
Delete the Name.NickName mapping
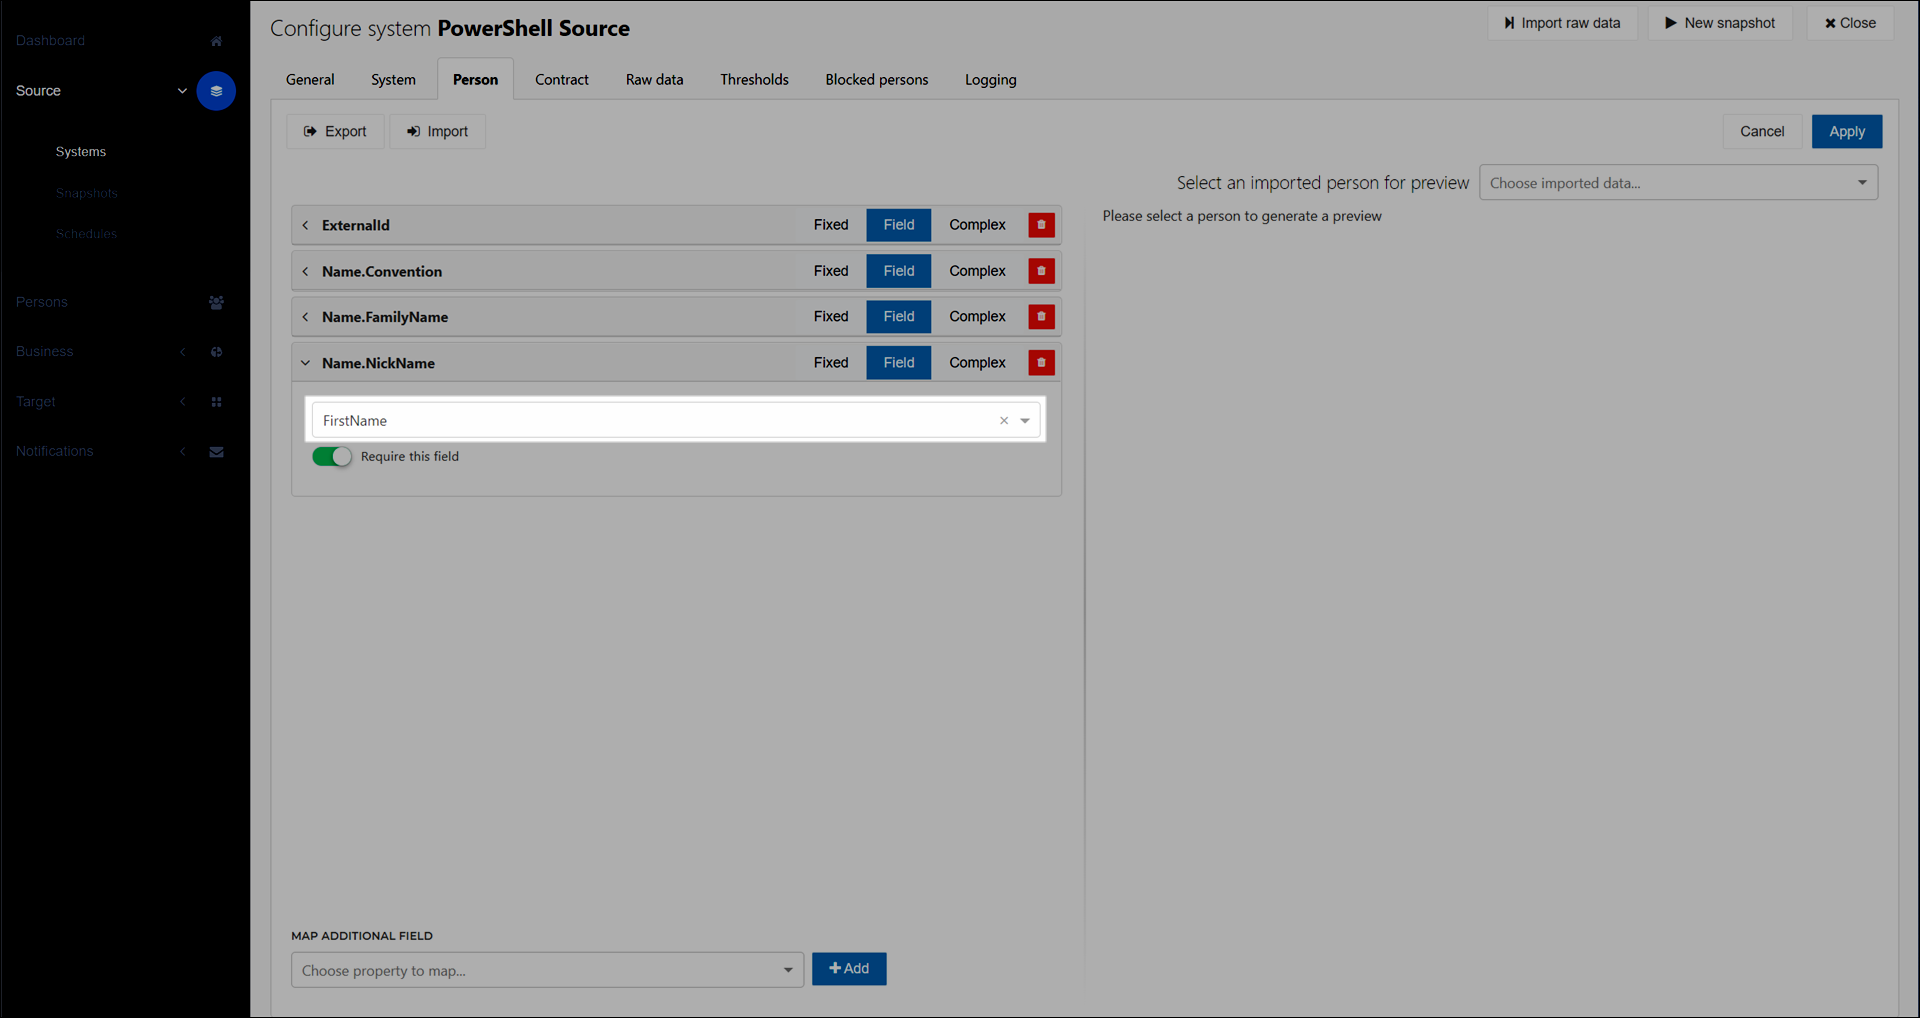[1041, 363]
